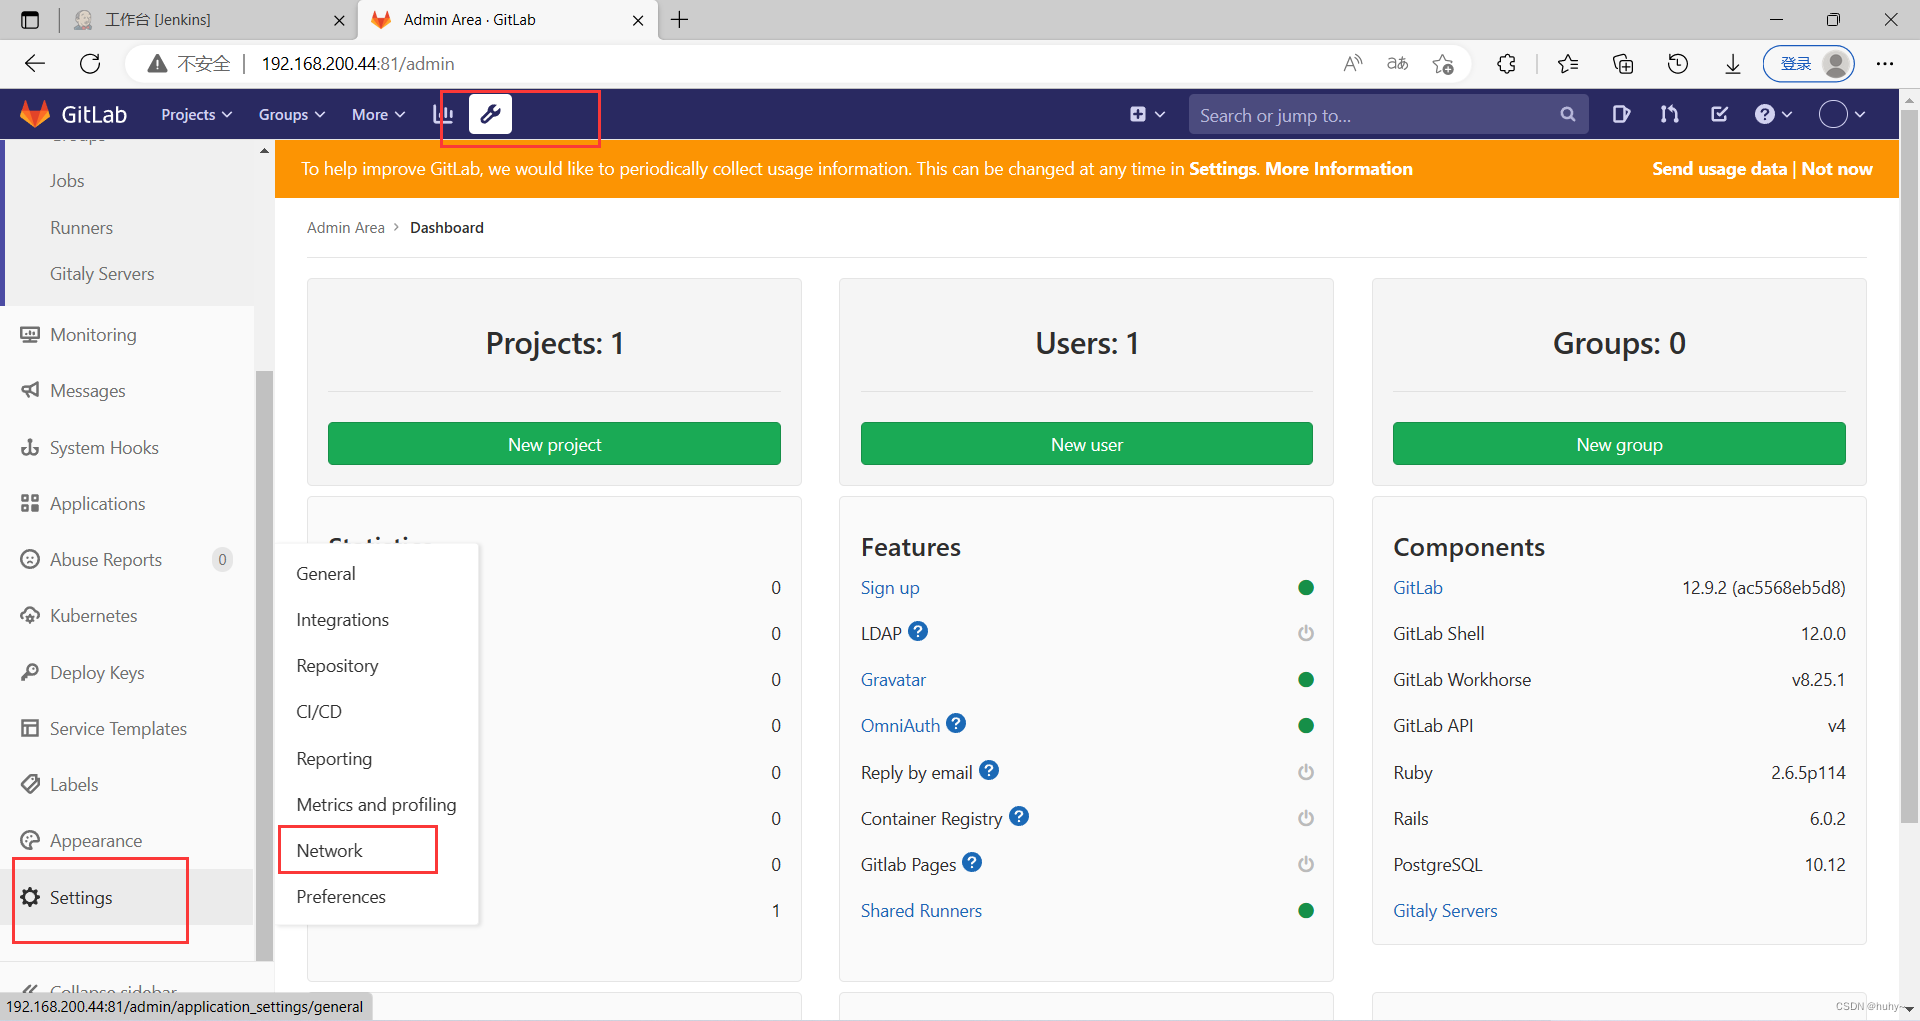Viewport: 1920px width, 1021px height.
Task: Open the user avatar dropdown
Action: (x=1842, y=114)
